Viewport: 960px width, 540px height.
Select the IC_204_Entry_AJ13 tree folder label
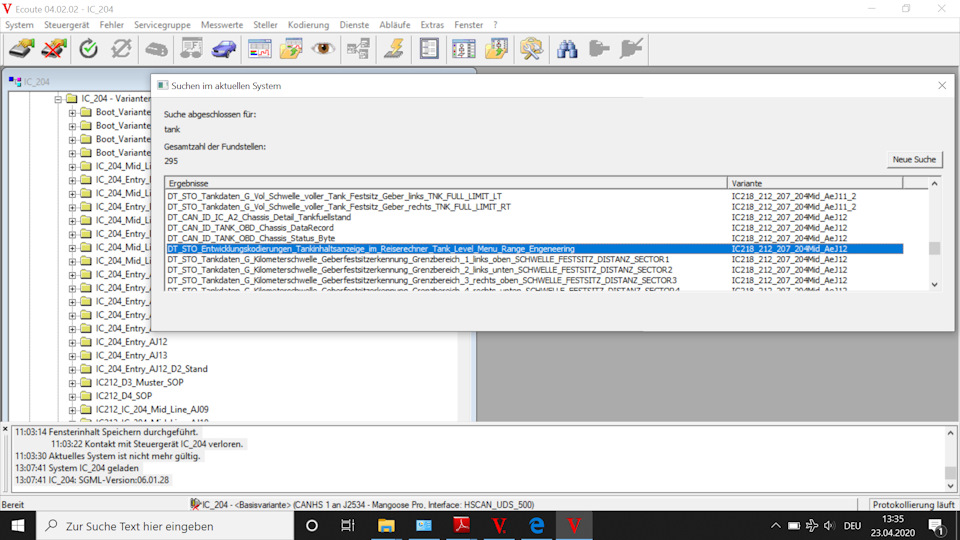click(131, 356)
